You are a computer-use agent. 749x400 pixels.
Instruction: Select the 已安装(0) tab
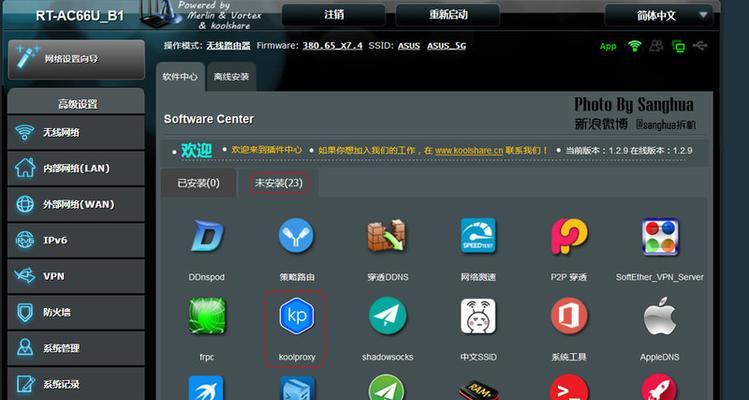tap(199, 183)
